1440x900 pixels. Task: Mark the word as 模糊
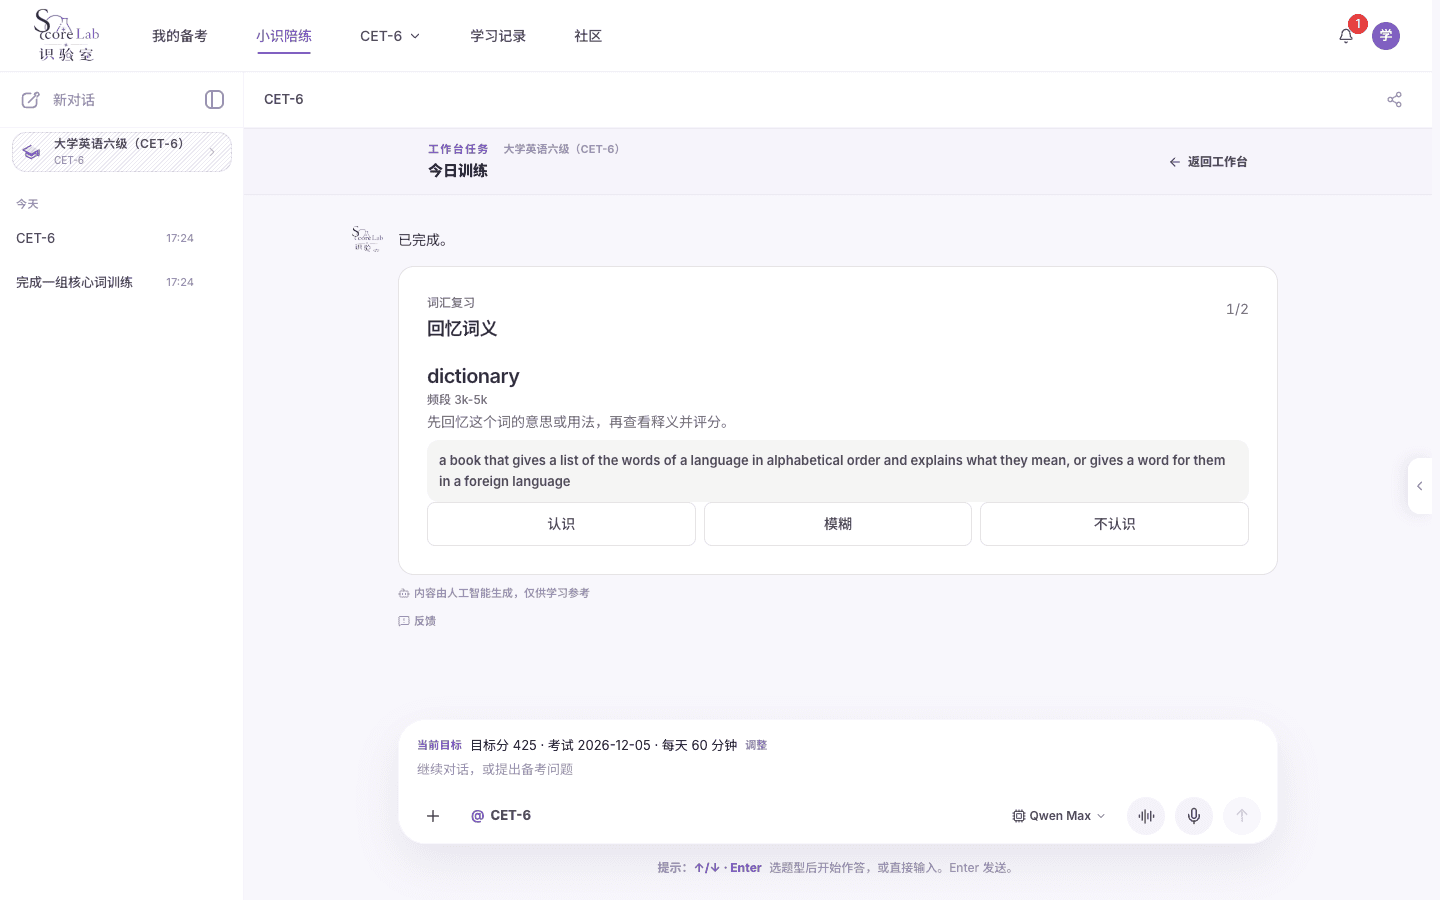[x=838, y=524]
